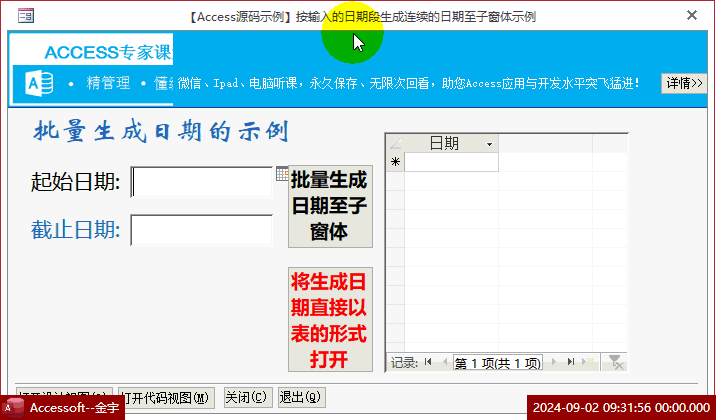This screenshot has height=420, width=716.
Task: Click the 详情>> button in banner
Action: [x=684, y=83]
